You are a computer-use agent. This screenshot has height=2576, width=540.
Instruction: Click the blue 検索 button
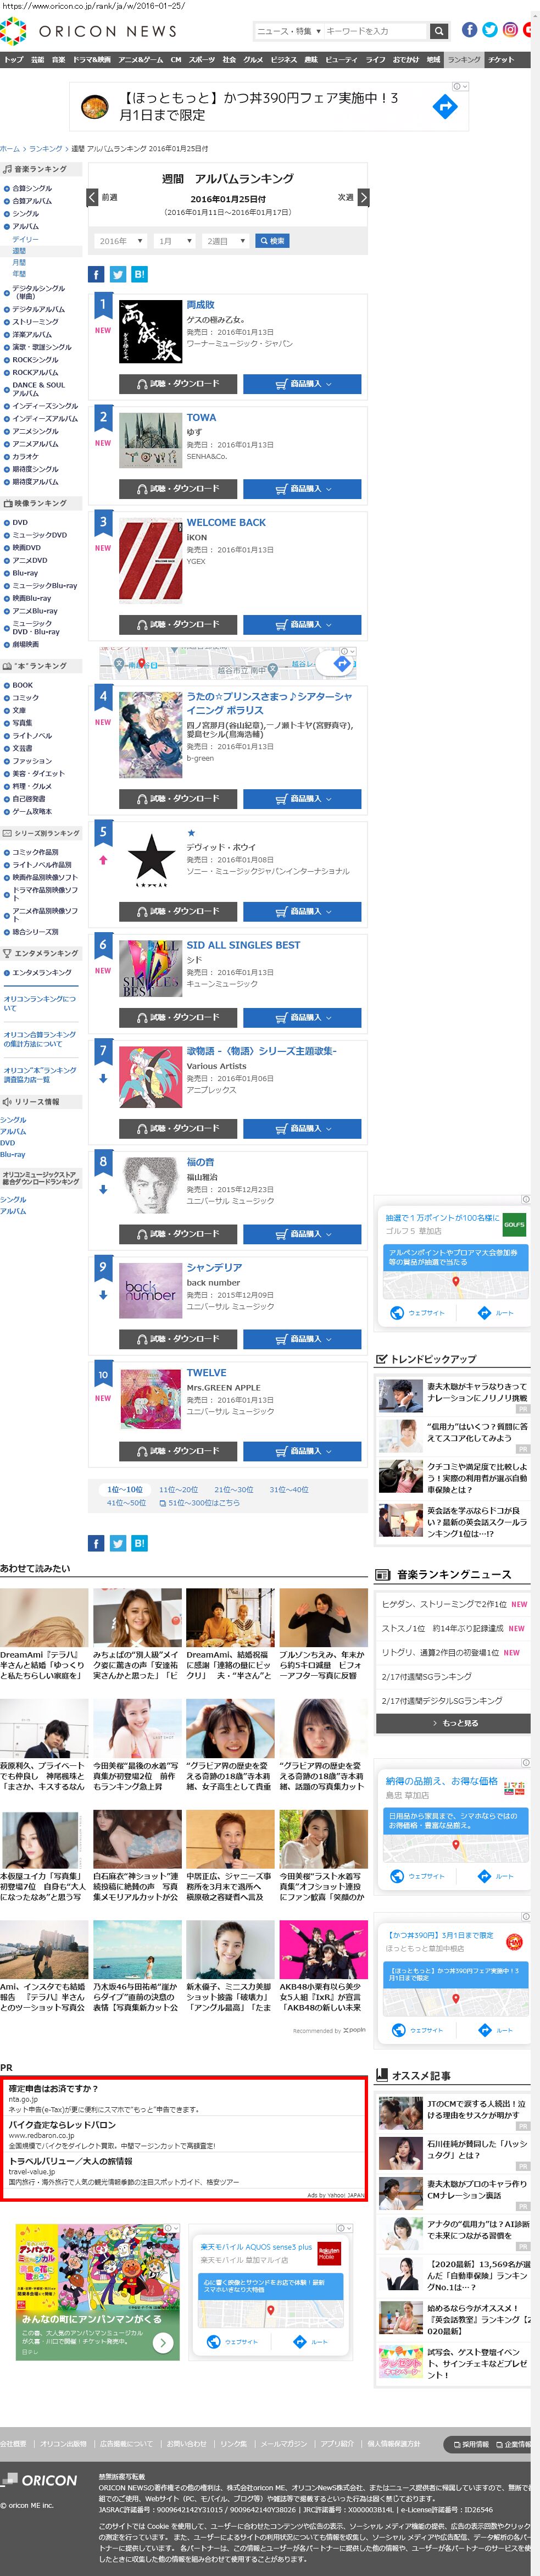tap(273, 241)
